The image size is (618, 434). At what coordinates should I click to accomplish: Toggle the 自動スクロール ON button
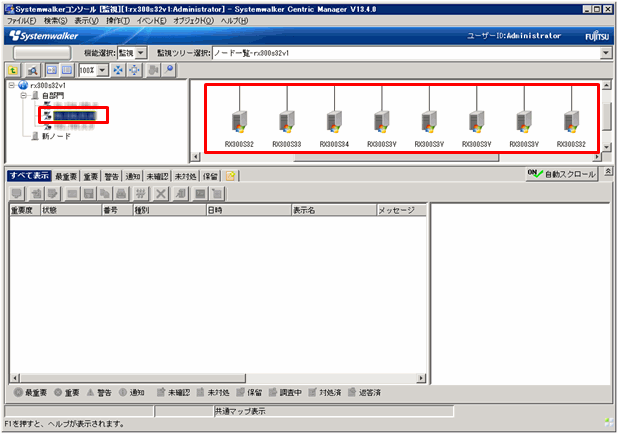[x=562, y=174]
